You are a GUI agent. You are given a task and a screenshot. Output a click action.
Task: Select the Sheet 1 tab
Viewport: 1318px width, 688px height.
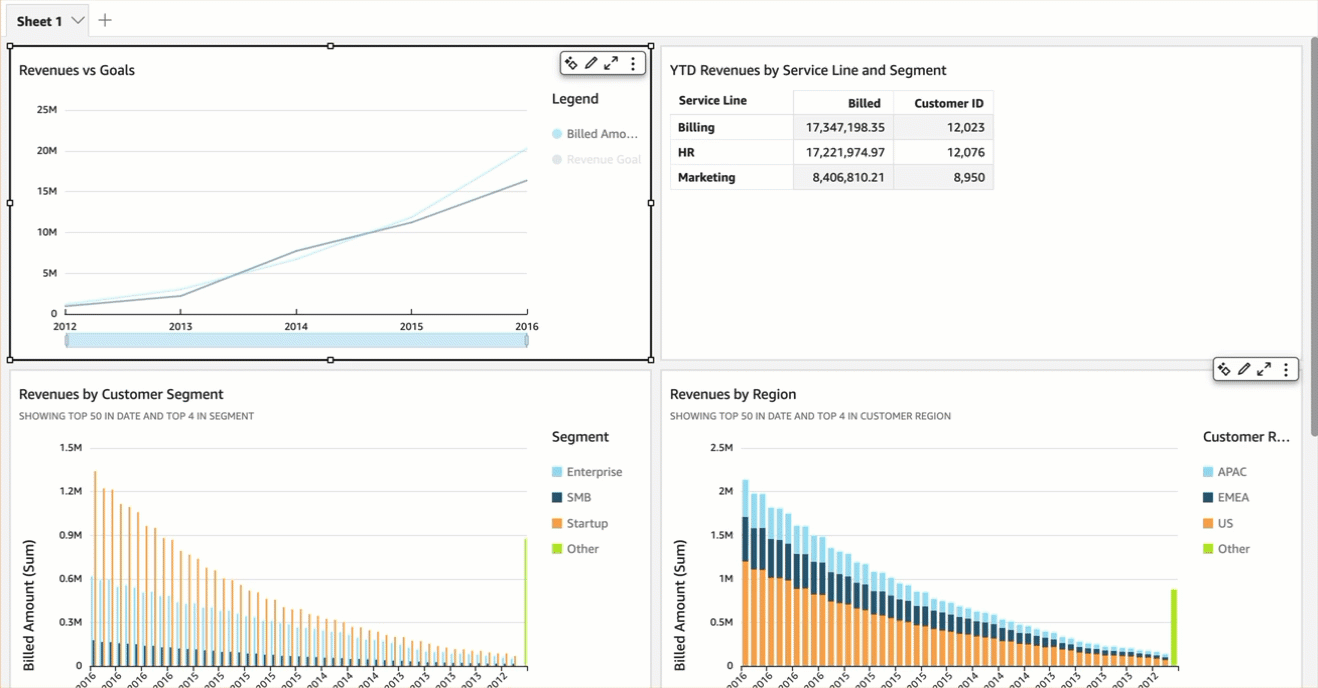coord(39,21)
